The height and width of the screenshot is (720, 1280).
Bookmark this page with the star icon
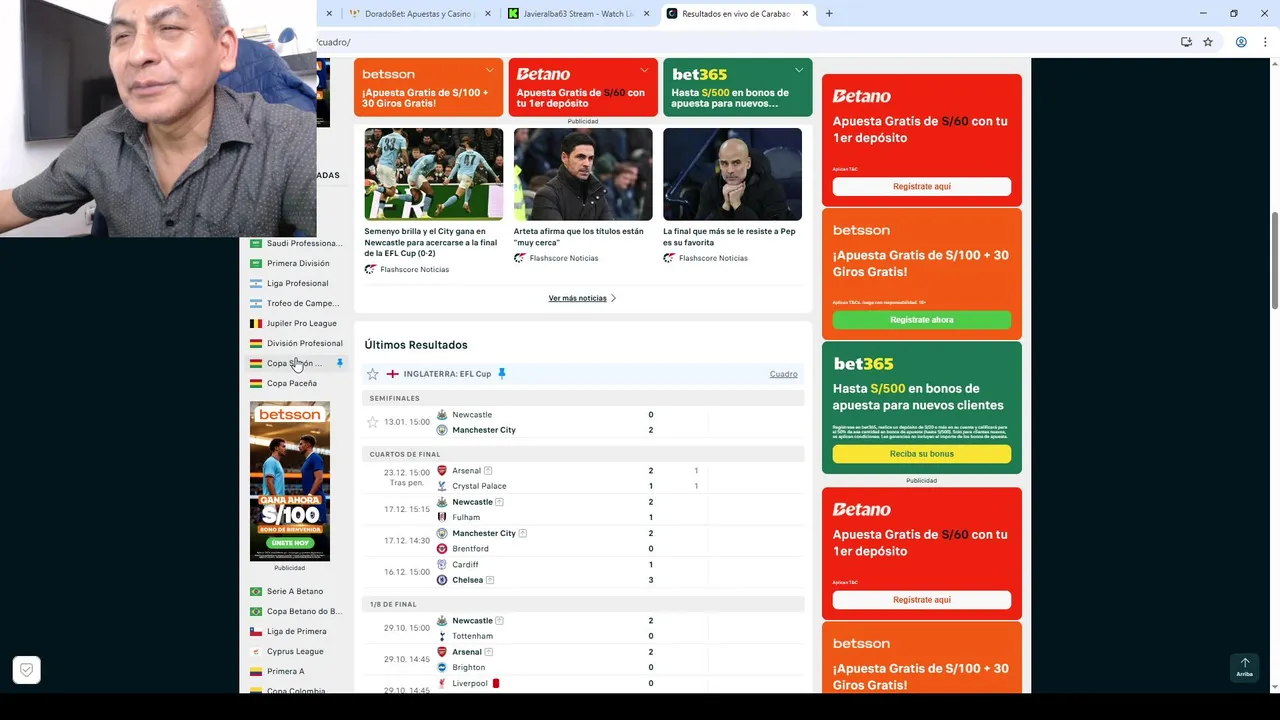(x=1208, y=42)
